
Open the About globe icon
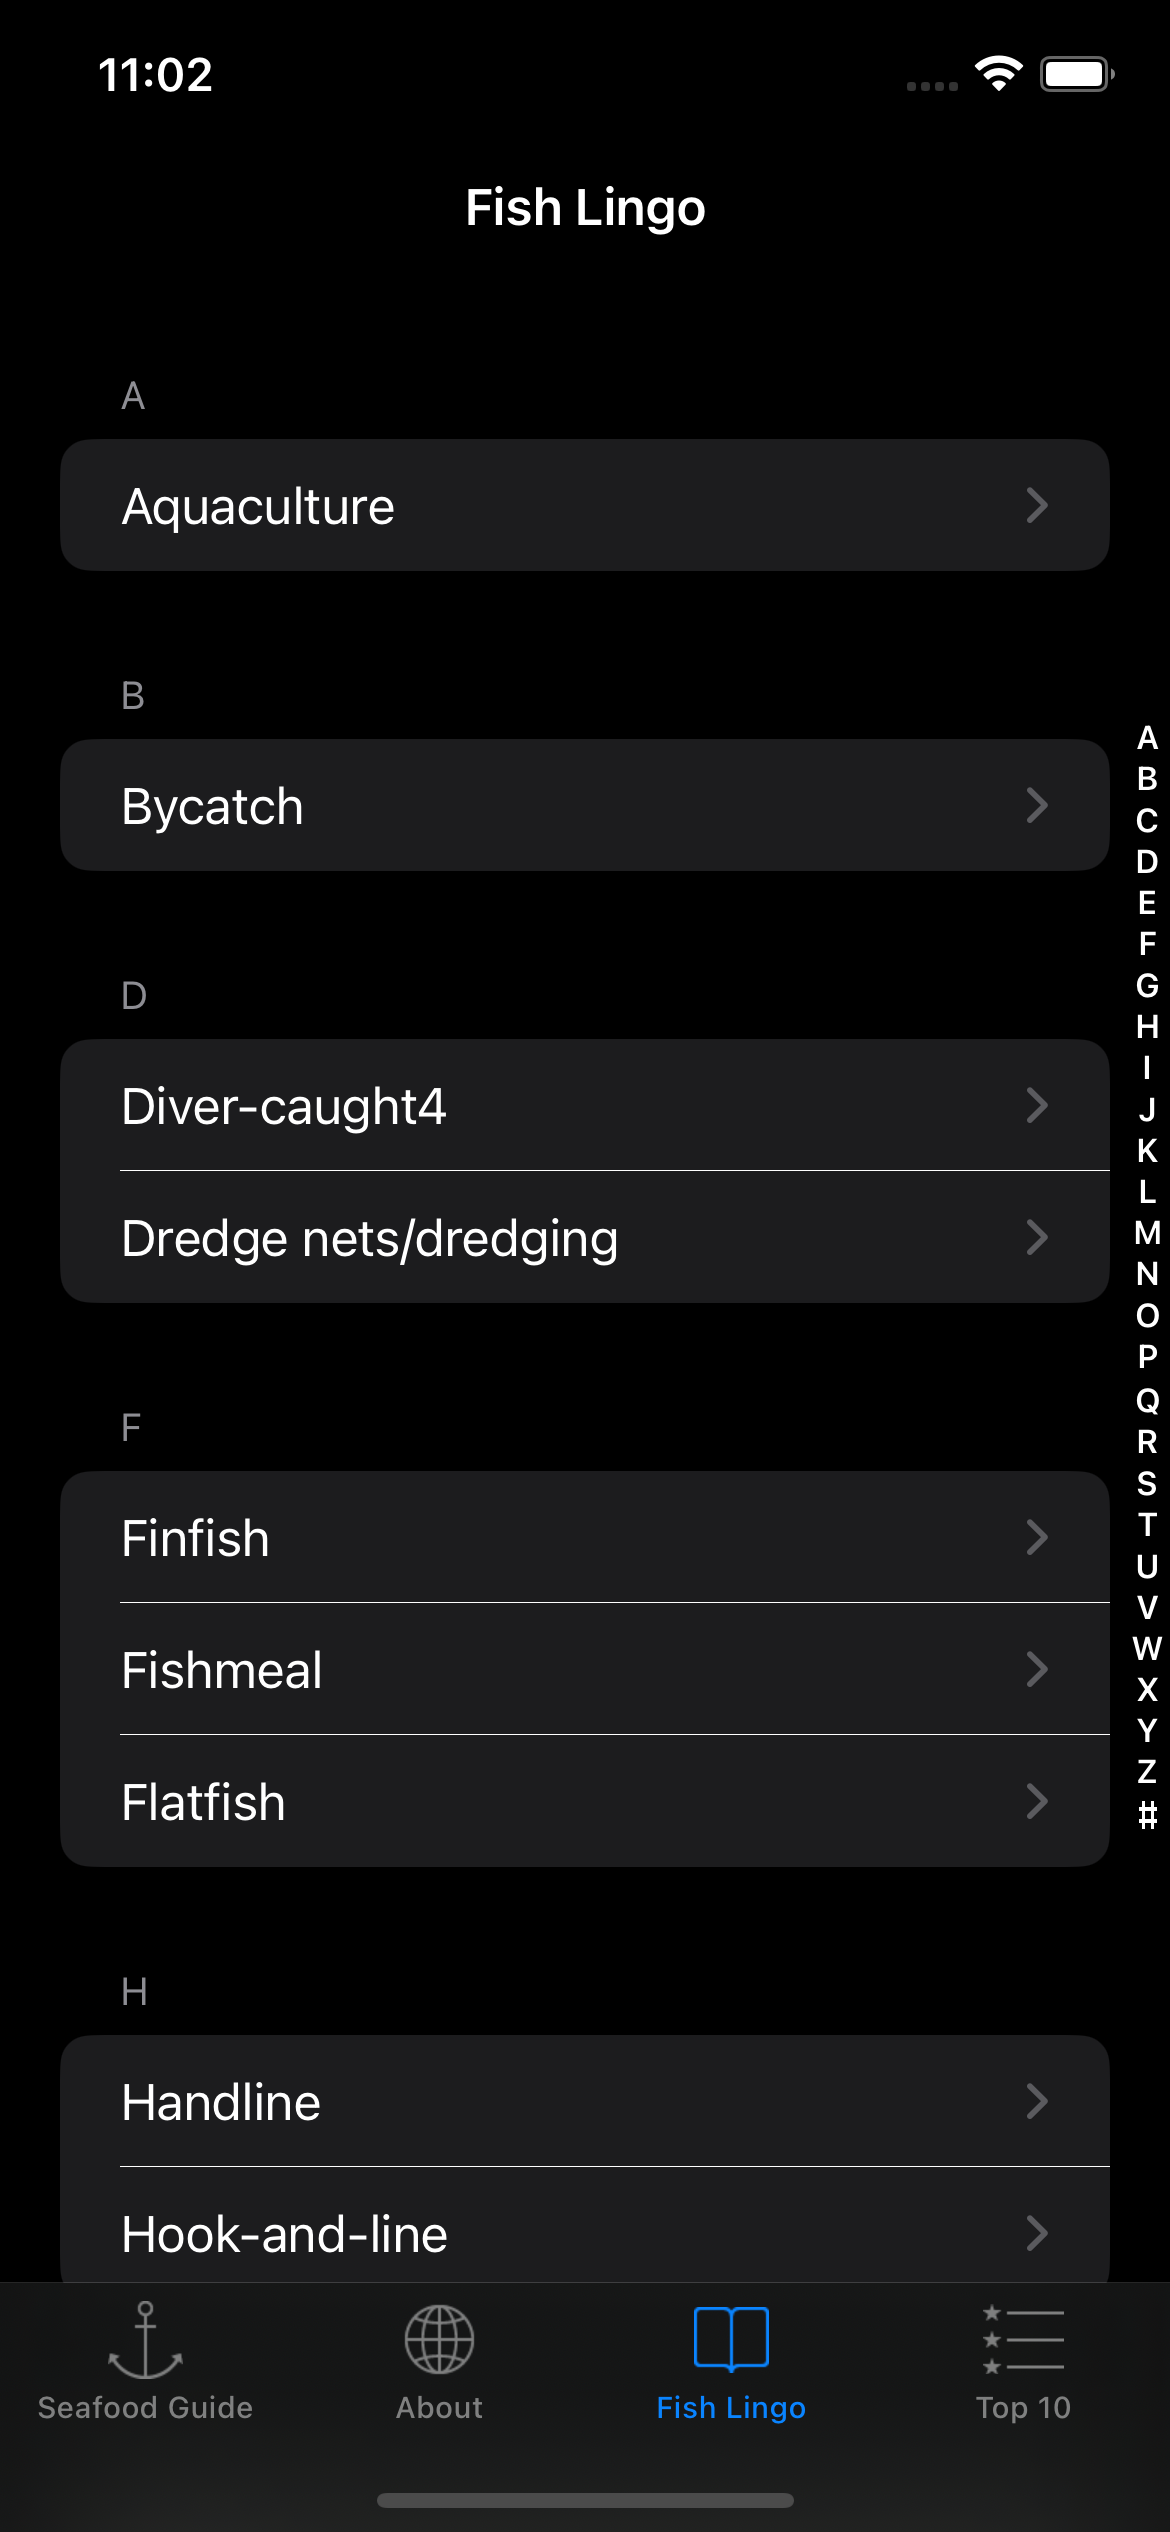pos(439,2340)
